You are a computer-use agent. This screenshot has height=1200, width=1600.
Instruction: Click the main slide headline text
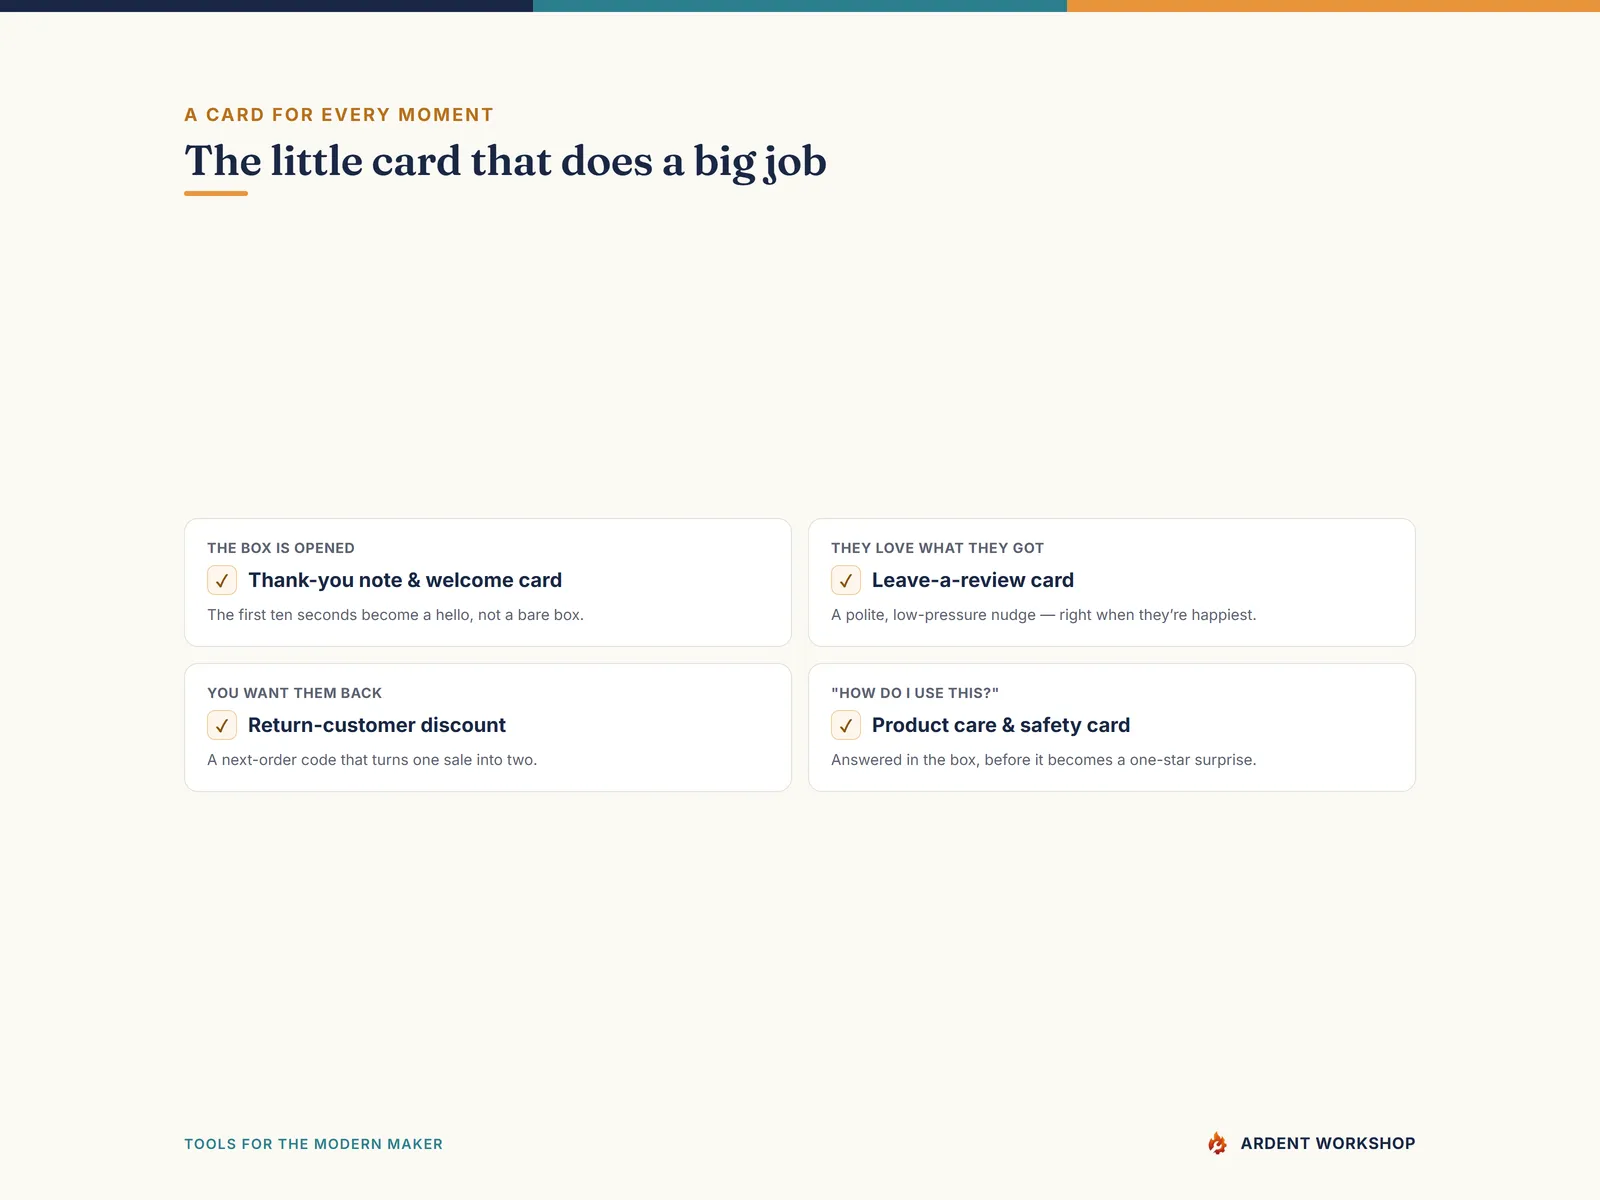[505, 161]
